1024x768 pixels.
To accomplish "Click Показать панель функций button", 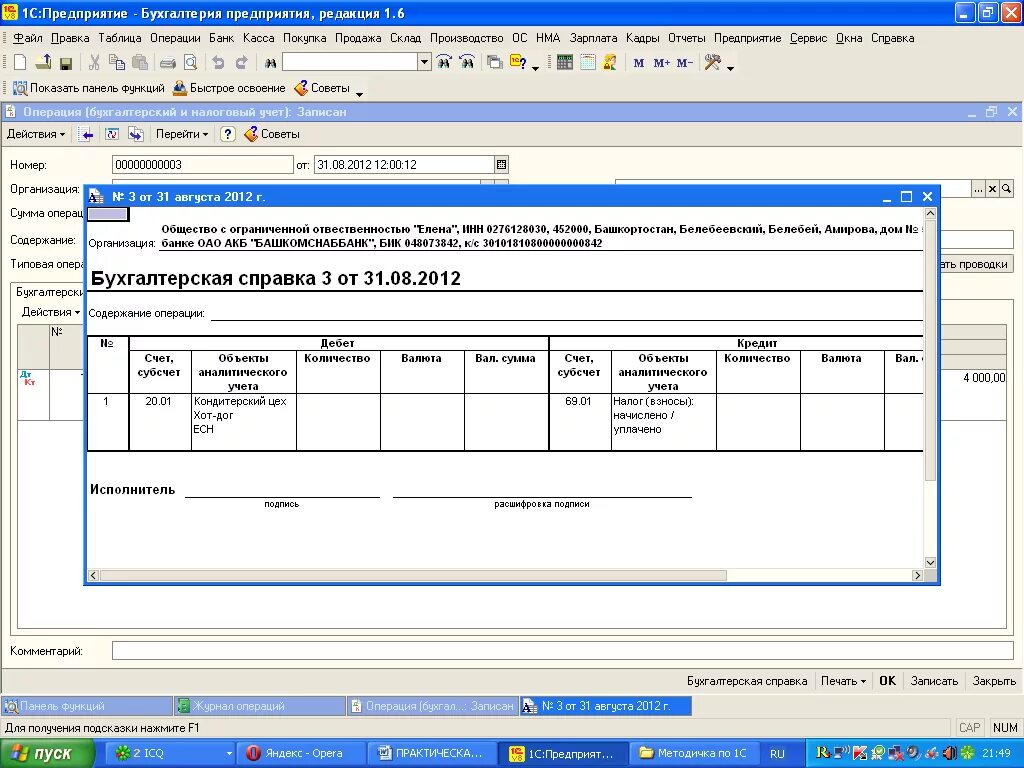I will pos(89,88).
